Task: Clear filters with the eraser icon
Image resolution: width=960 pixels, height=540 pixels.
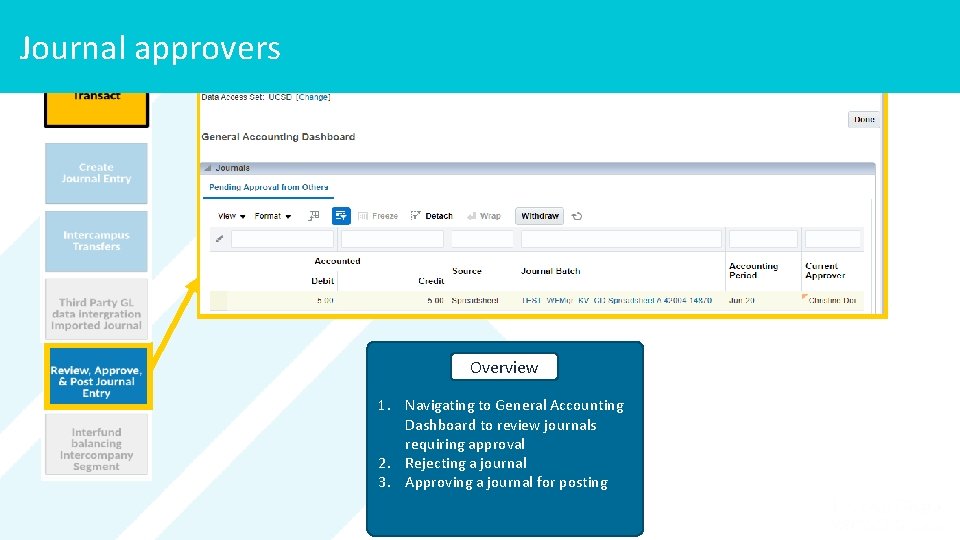Action: 219,239
